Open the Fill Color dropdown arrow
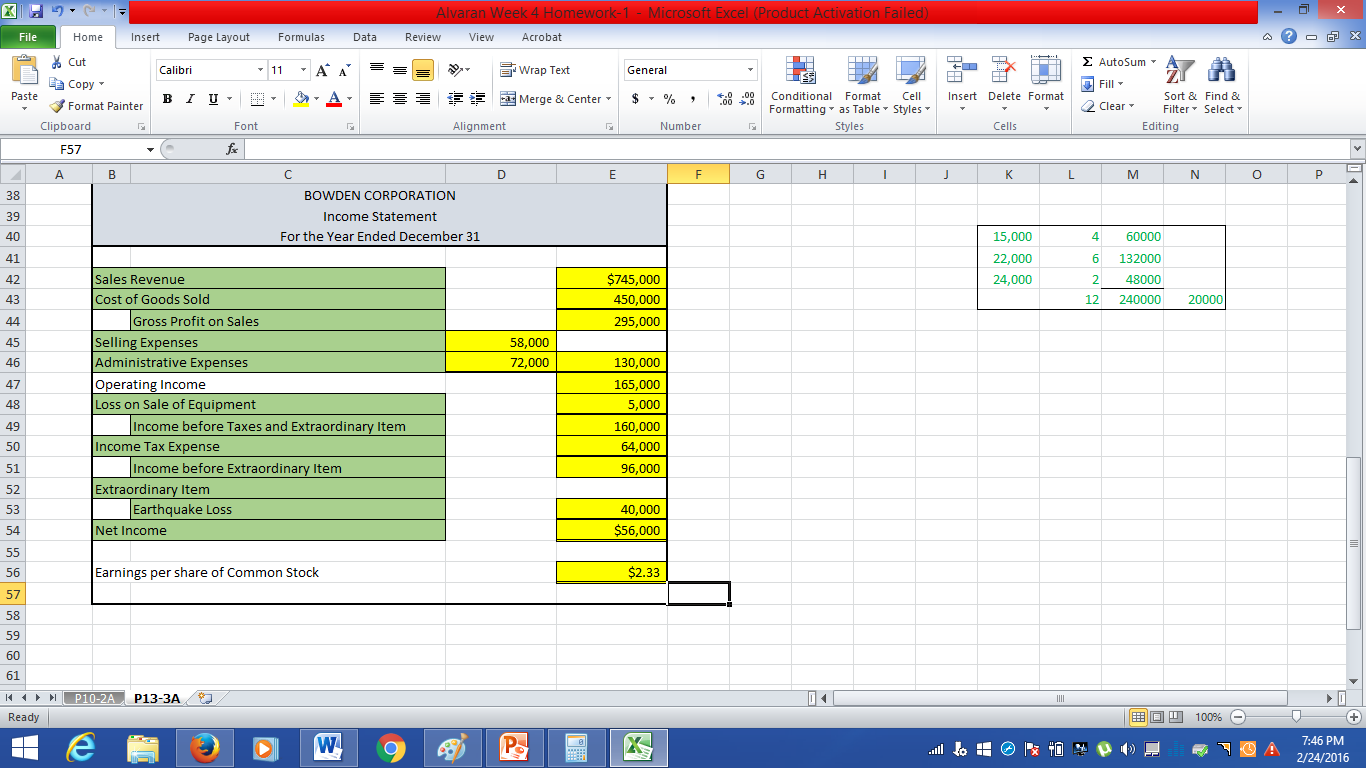1366x768 pixels. click(x=315, y=99)
